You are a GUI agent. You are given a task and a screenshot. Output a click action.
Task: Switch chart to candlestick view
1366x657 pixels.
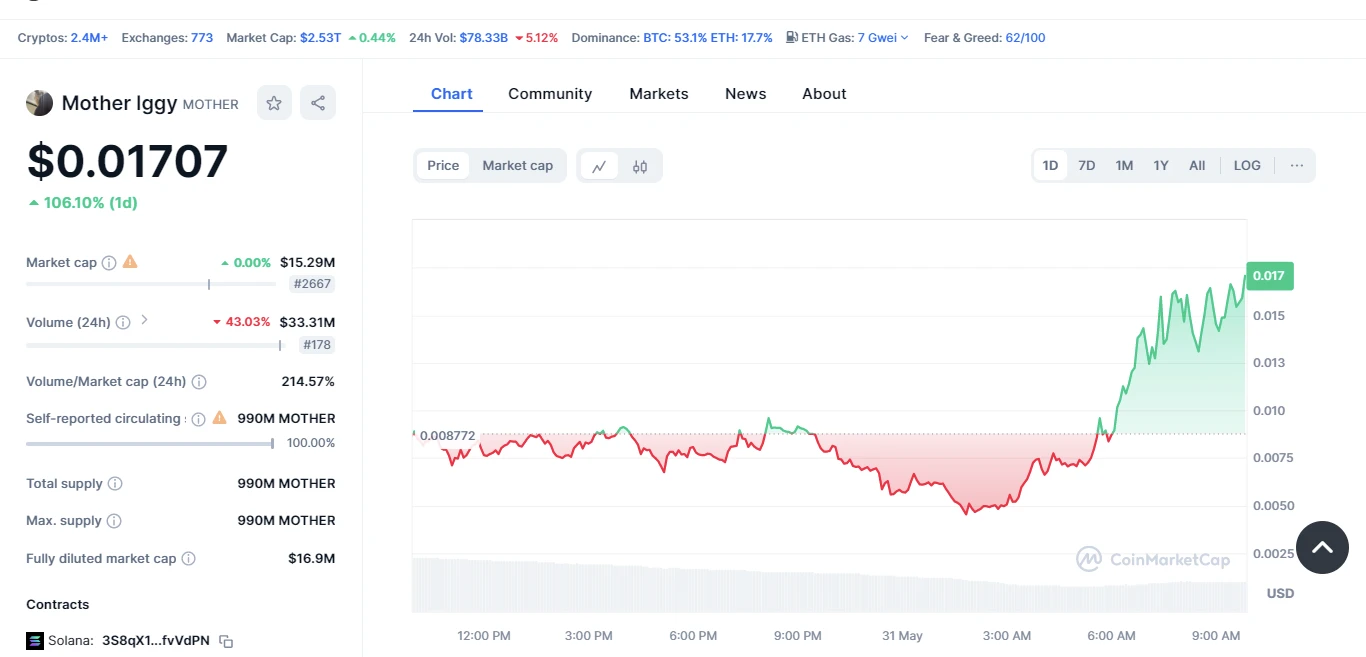pyautogui.click(x=640, y=166)
